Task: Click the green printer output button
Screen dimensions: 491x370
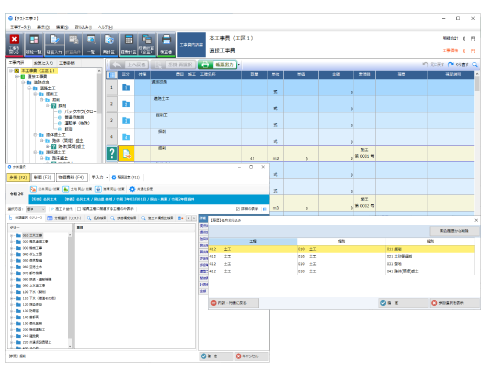Action: (x=217, y=64)
